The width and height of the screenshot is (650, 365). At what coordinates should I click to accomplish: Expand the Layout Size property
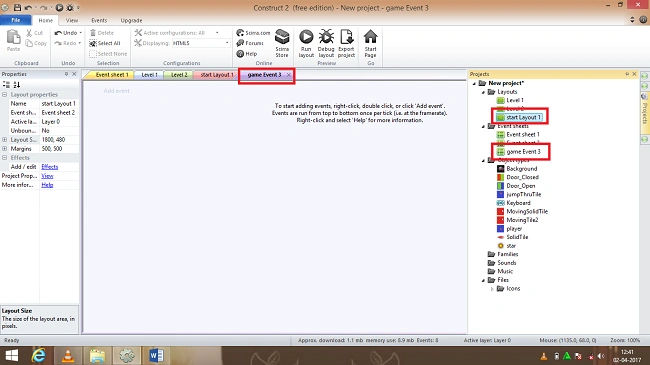pyautogui.click(x=5, y=140)
